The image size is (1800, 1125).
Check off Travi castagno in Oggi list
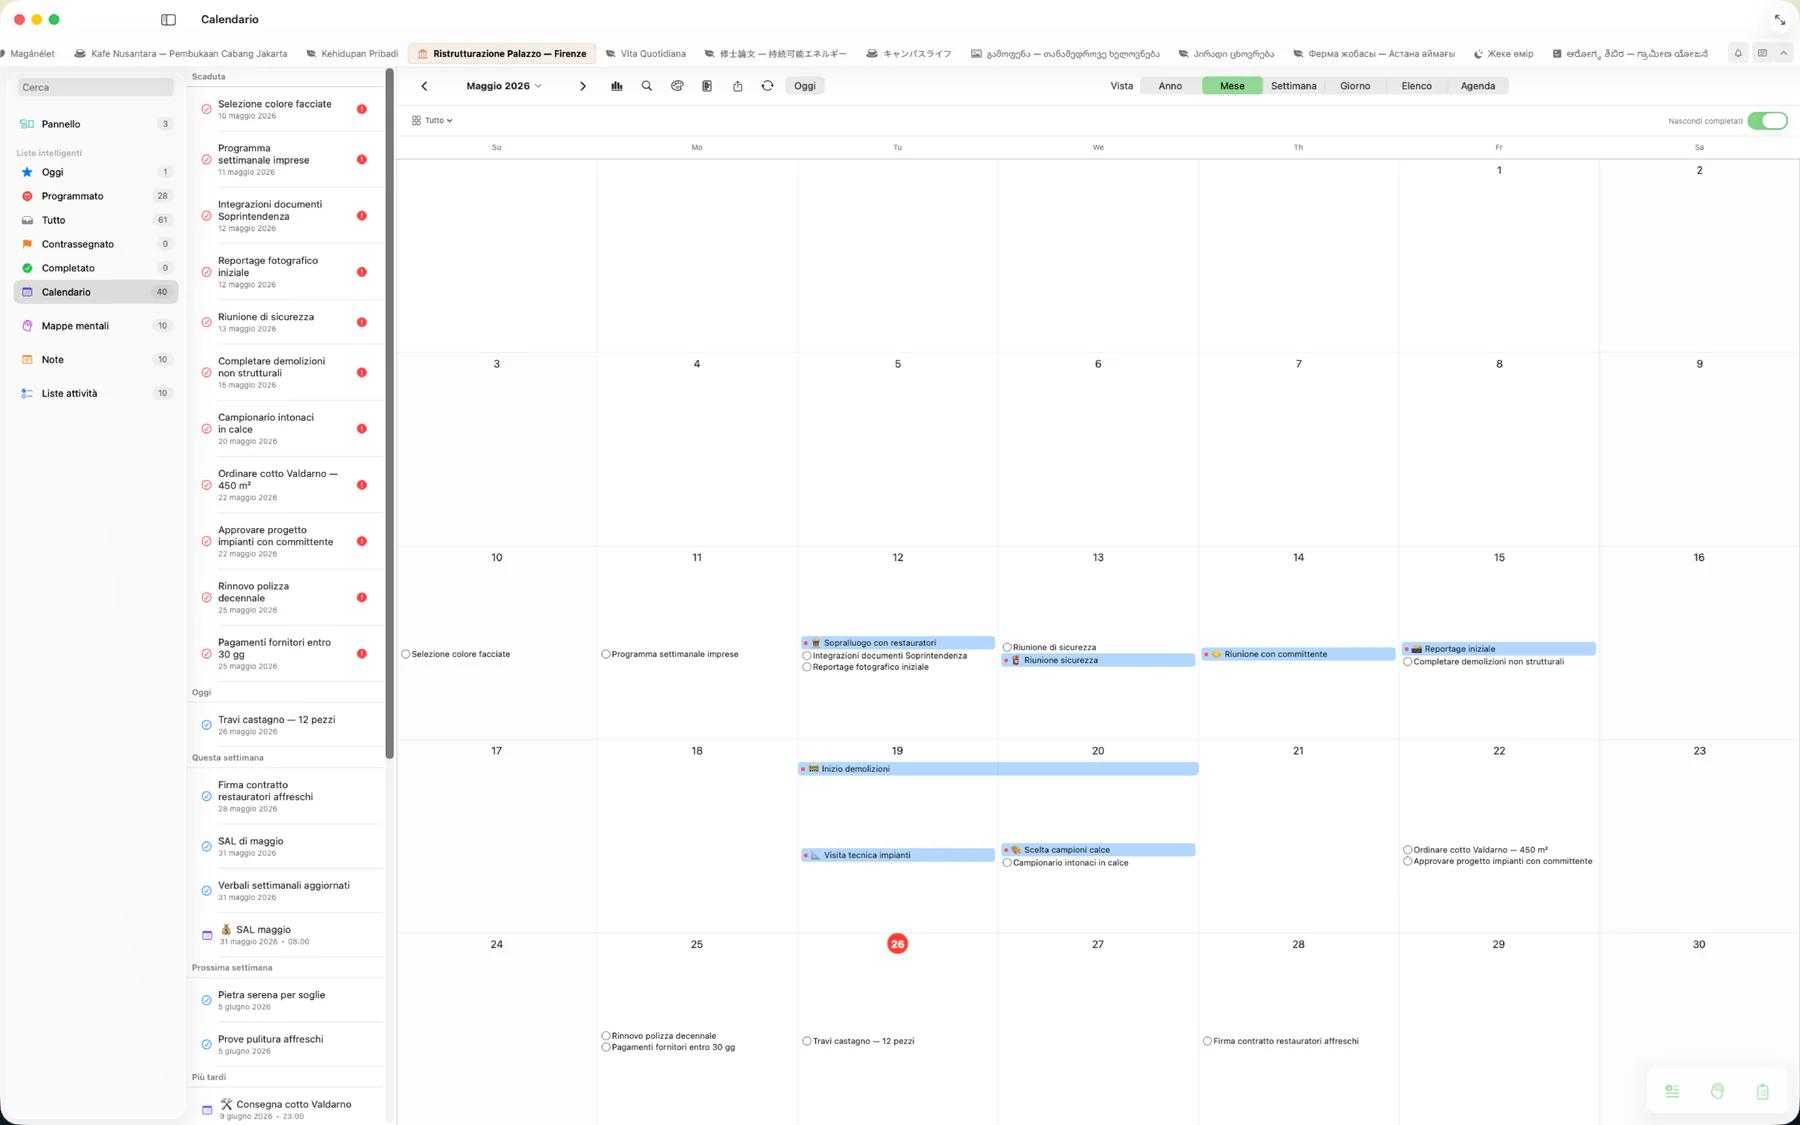(x=206, y=725)
